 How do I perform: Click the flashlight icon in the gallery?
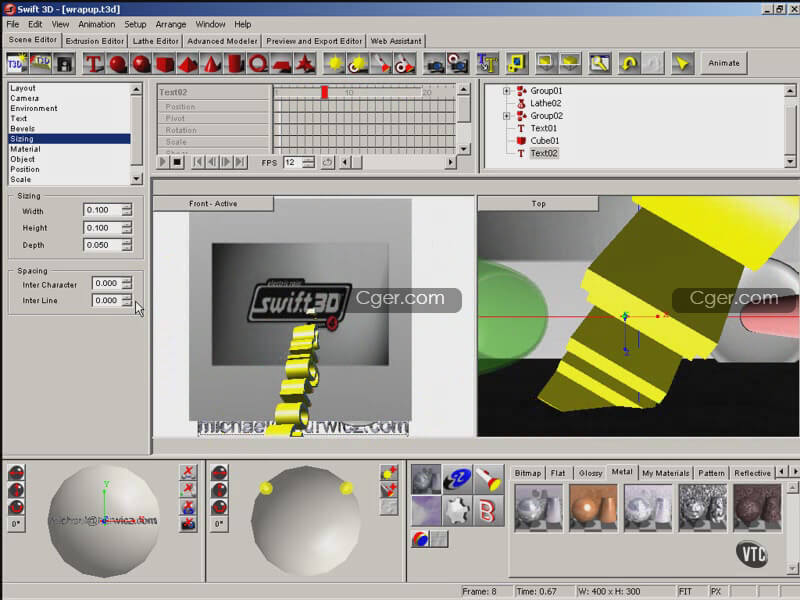489,479
